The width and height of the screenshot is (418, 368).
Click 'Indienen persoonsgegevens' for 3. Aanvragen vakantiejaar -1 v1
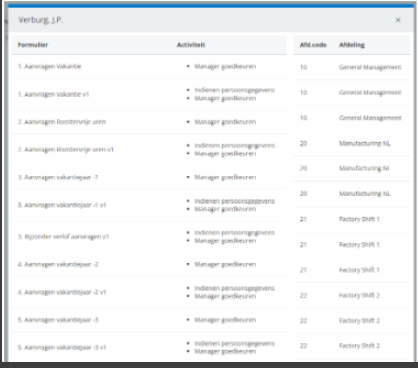235,201
